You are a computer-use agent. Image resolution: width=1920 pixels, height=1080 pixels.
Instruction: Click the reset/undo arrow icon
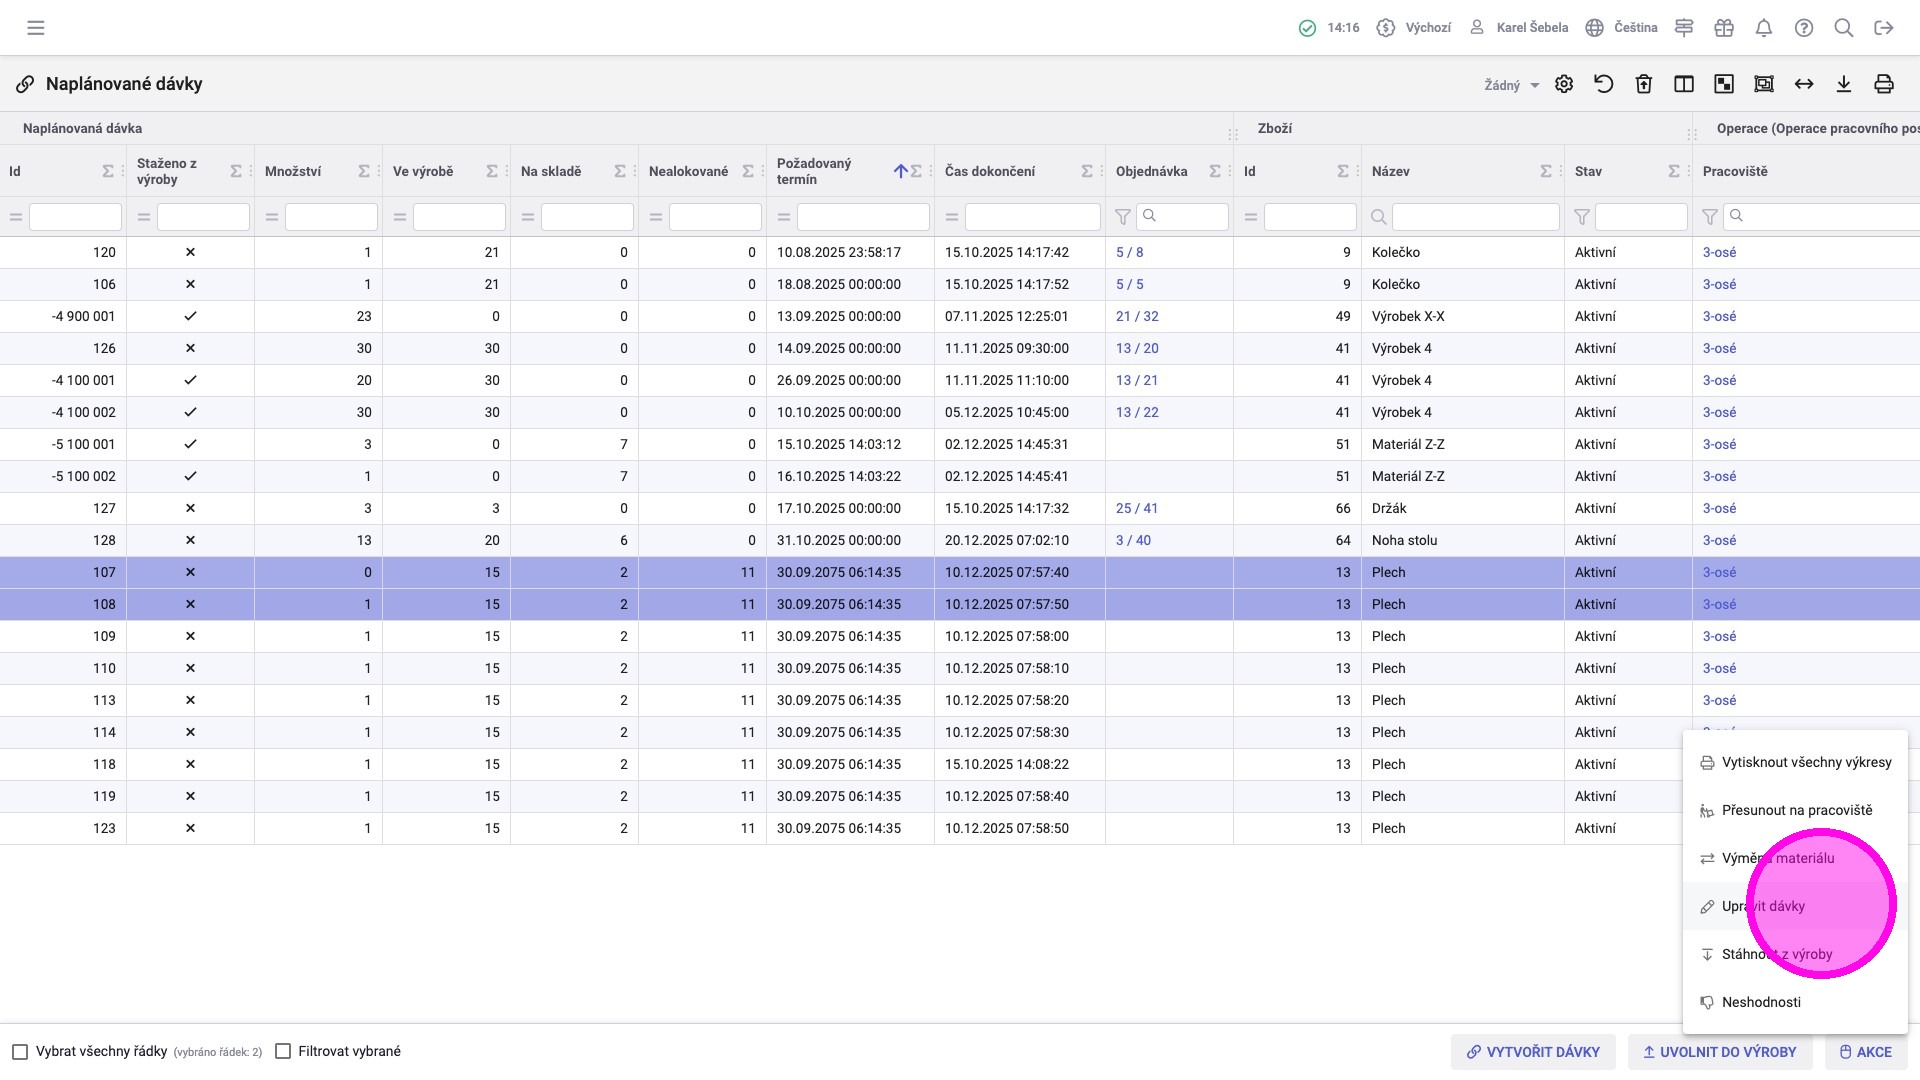(1604, 84)
